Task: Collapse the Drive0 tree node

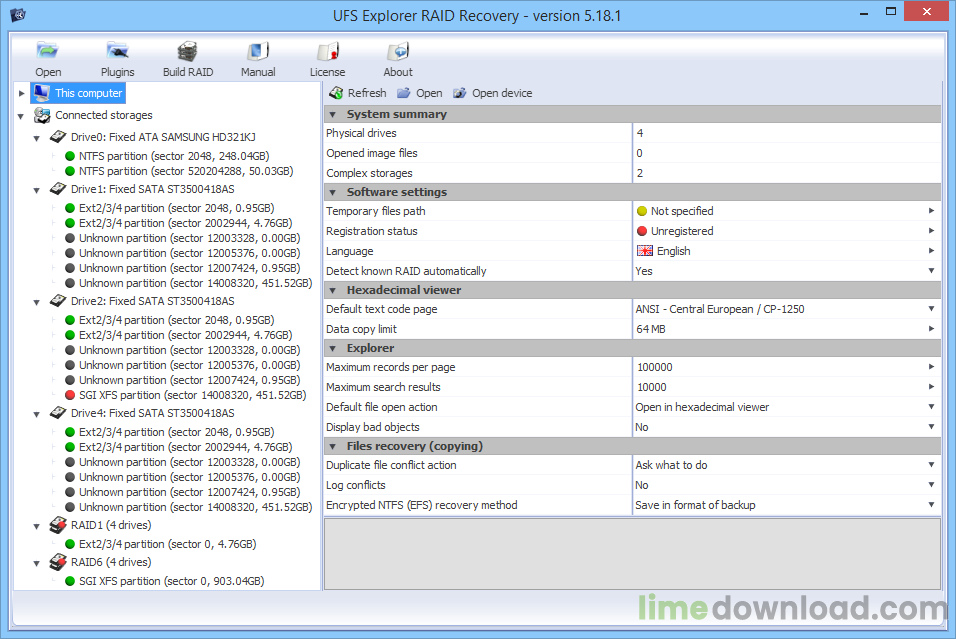Action: click(37, 138)
